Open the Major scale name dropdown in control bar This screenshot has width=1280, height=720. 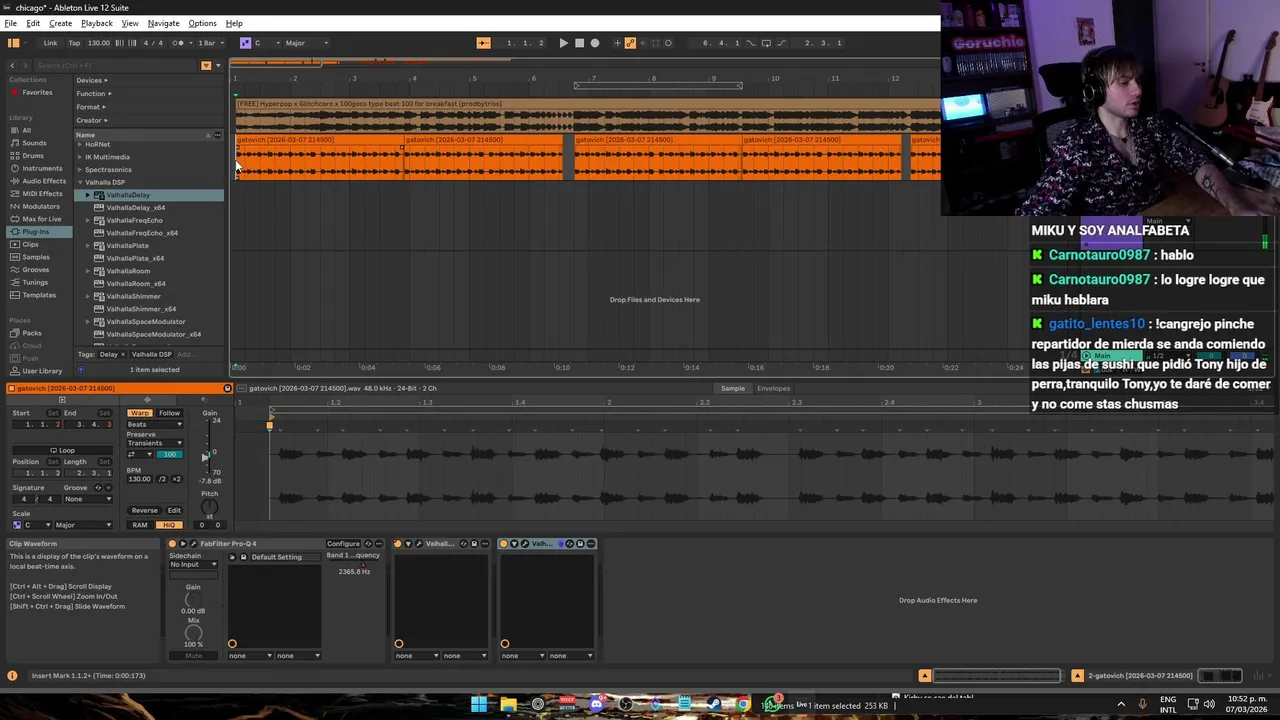tap(306, 43)
